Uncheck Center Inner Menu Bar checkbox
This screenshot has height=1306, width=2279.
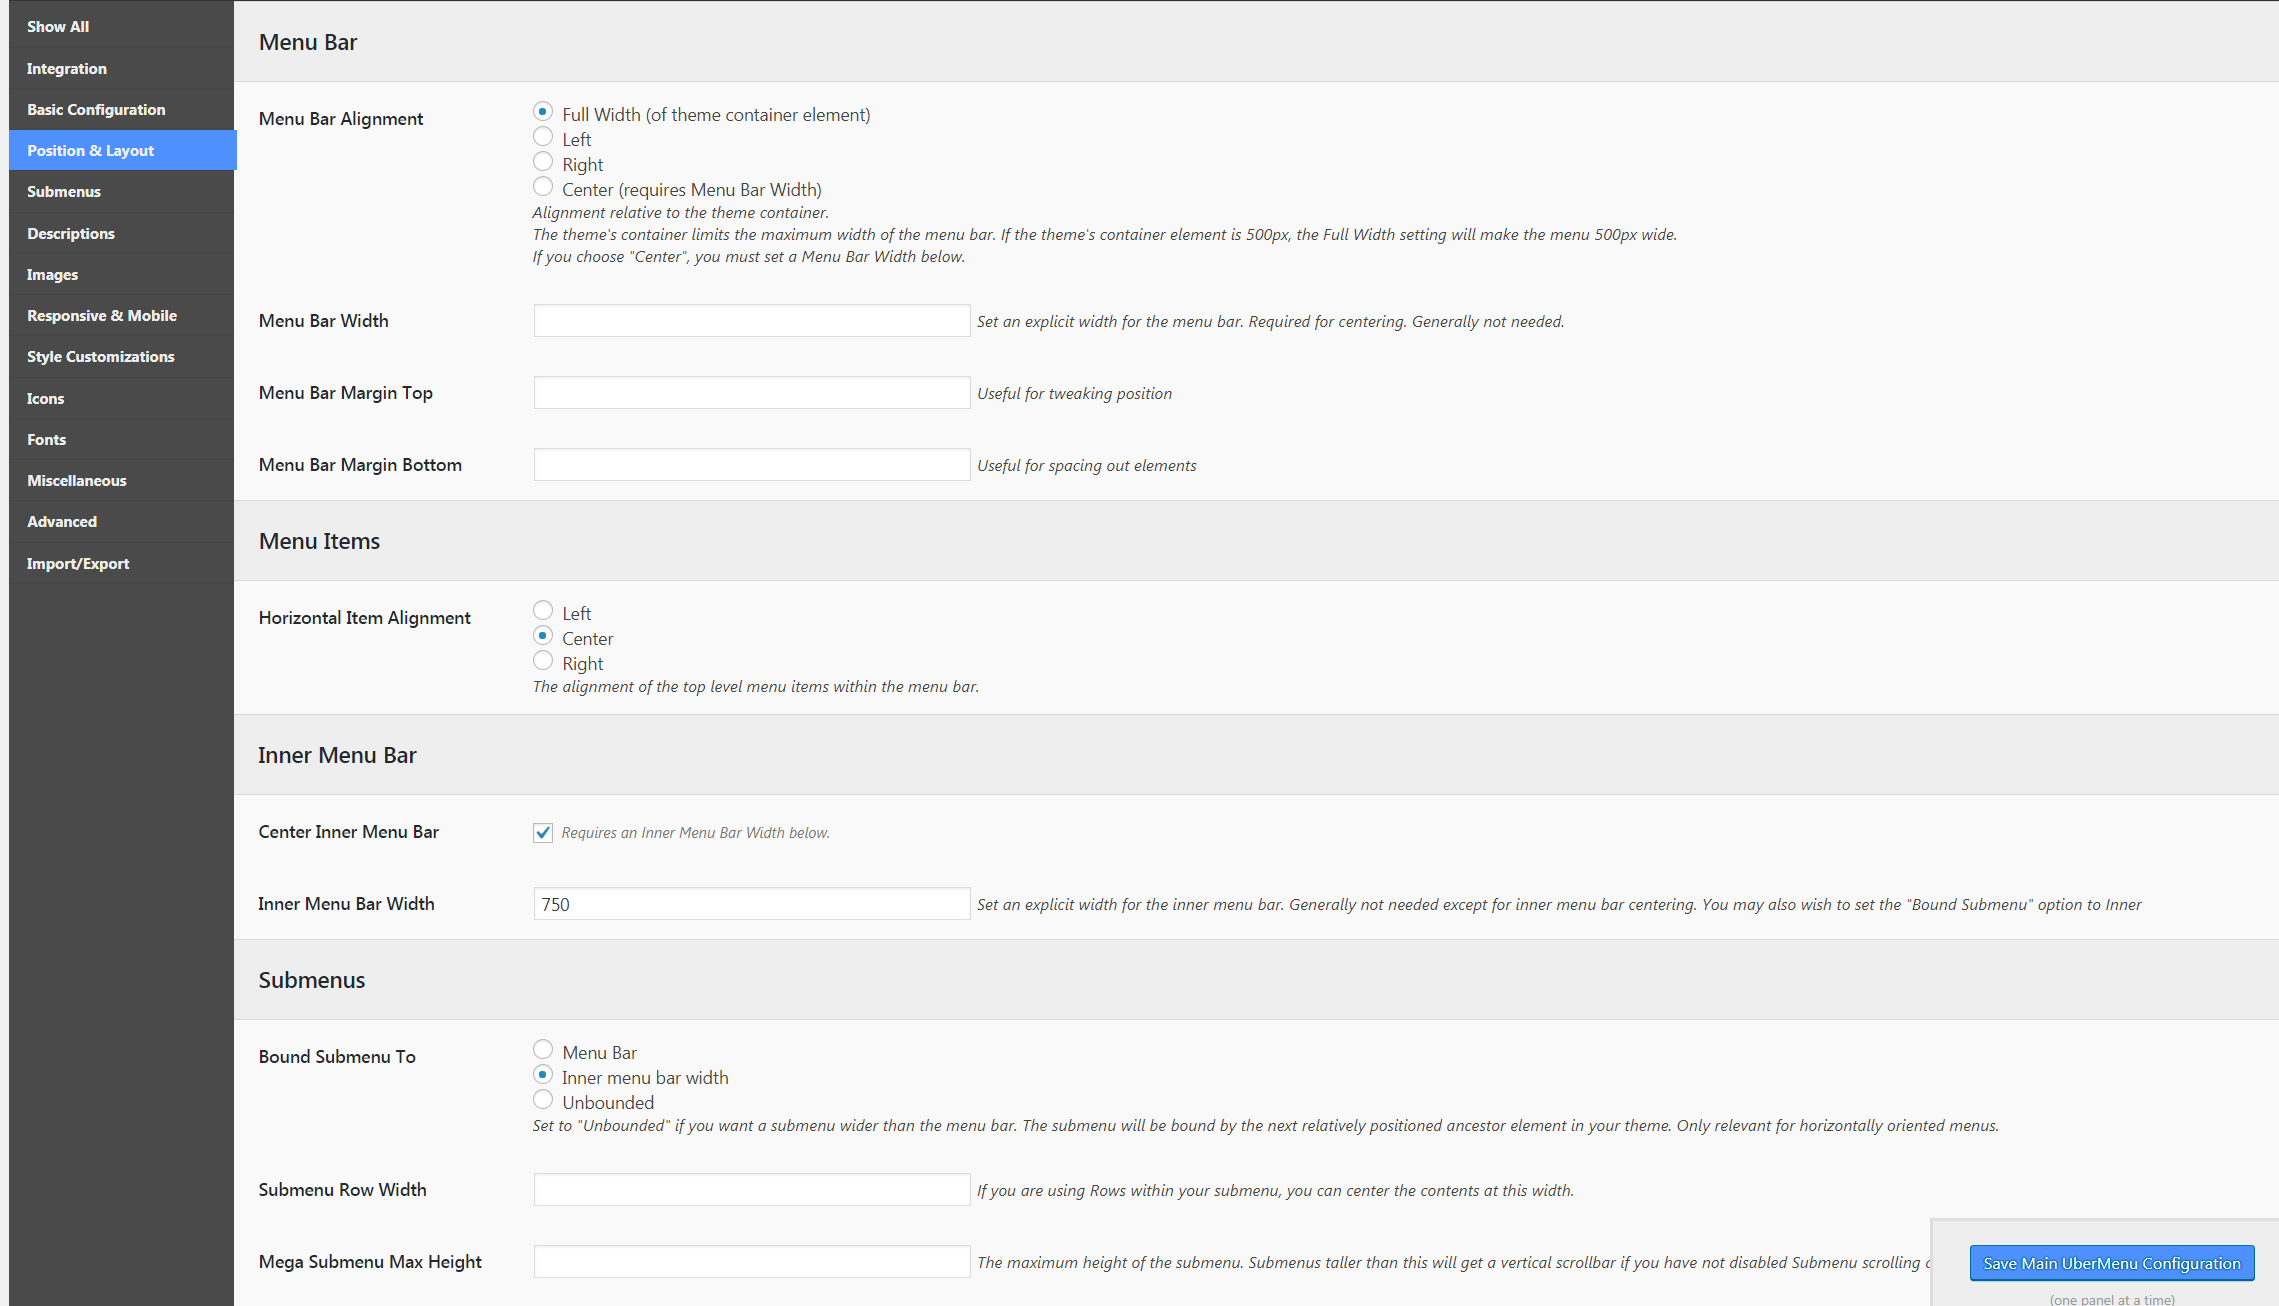543,833
